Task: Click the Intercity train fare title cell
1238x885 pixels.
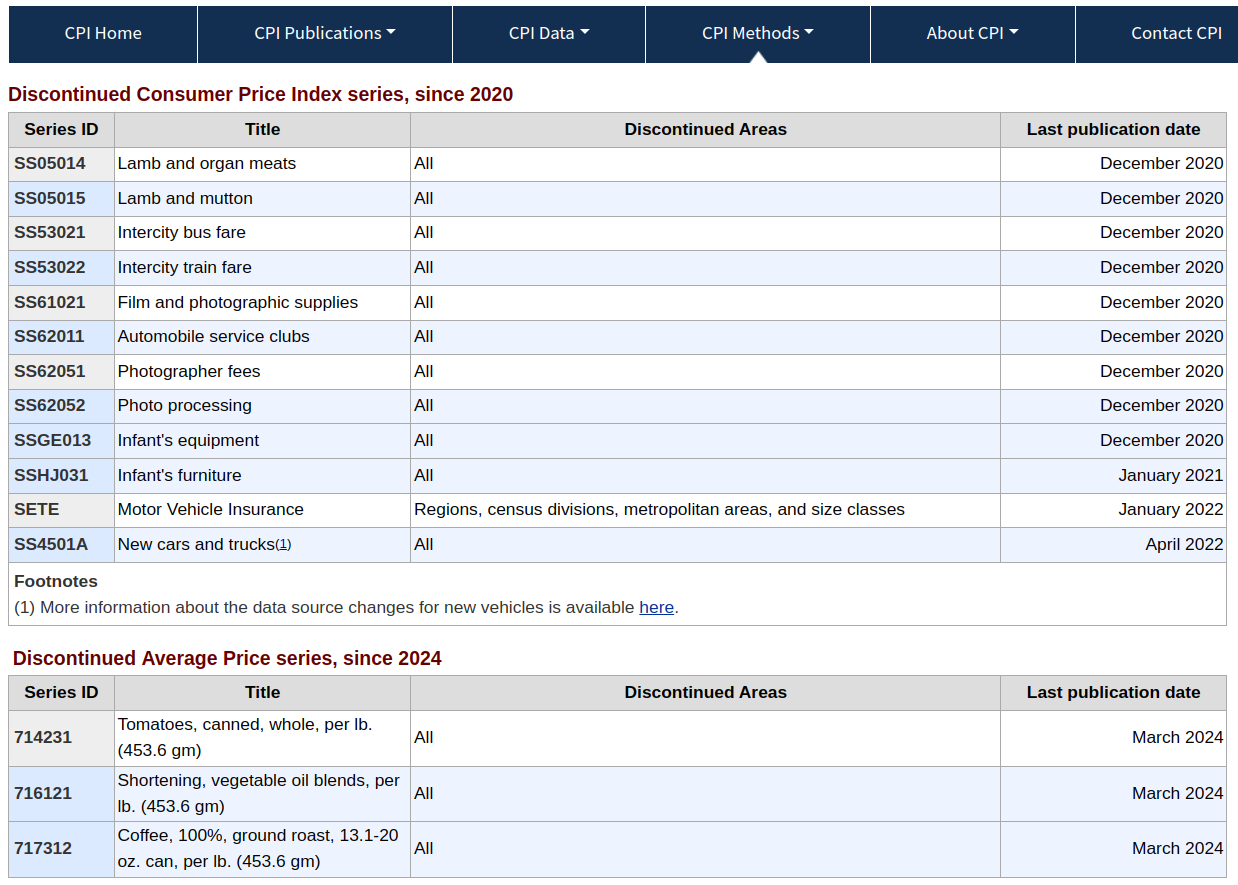Action: (184, 267)
